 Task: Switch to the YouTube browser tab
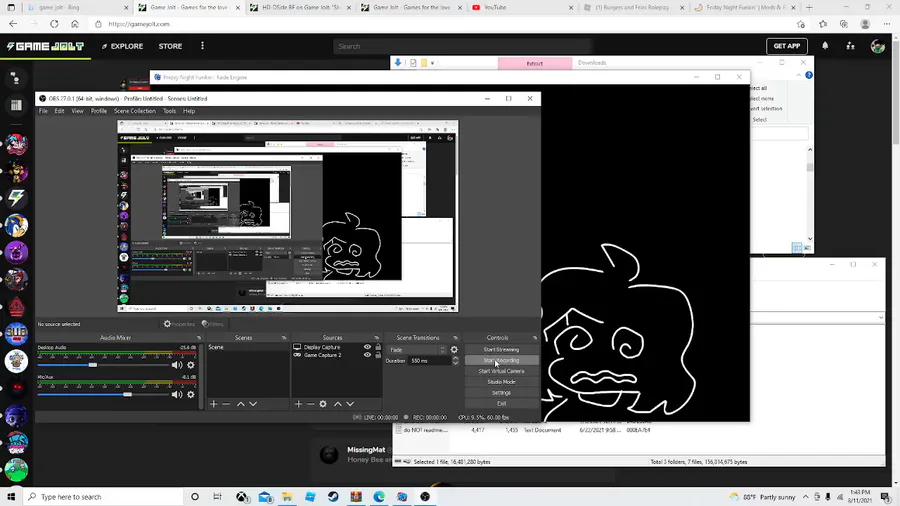click(x=522, y=7)
